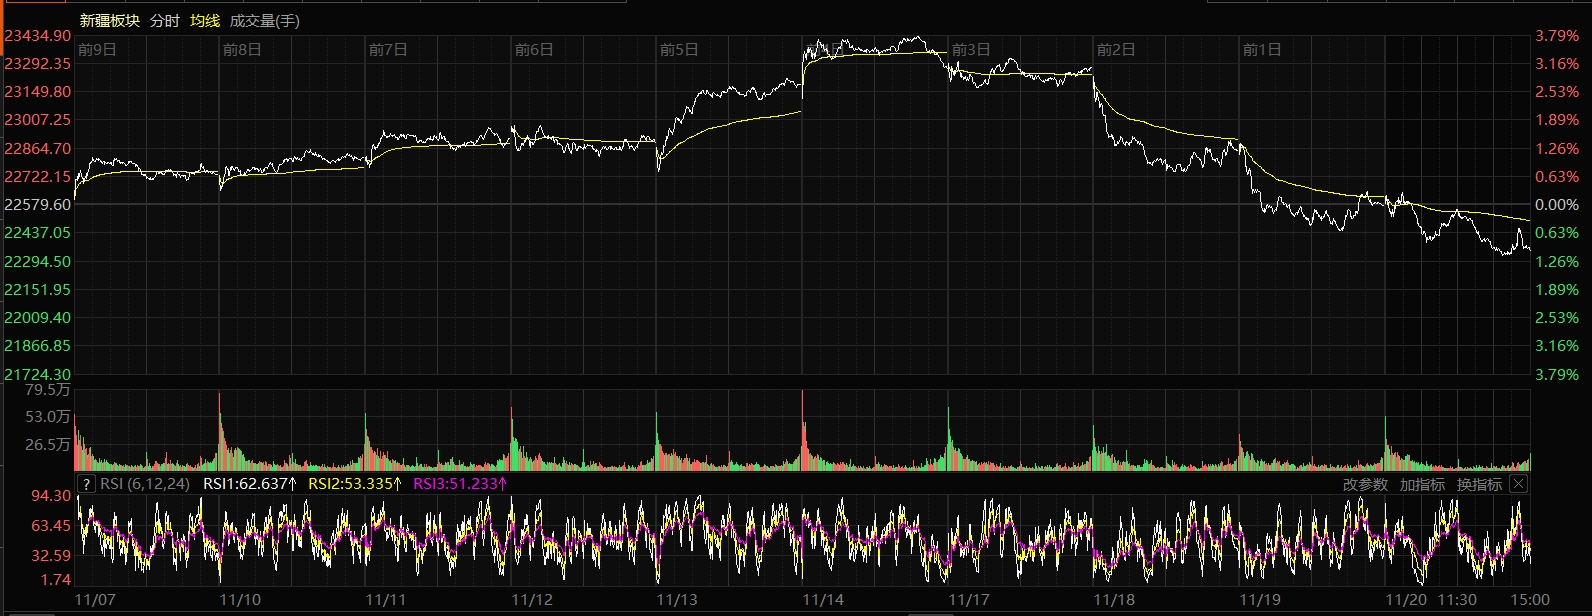Click the RSI1:62.637 value label
This screenshot has width=1592, height=616.
coord(250,484)
